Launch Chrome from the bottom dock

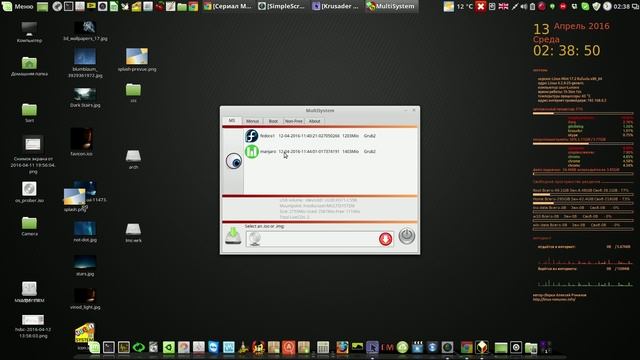[467, 347]
